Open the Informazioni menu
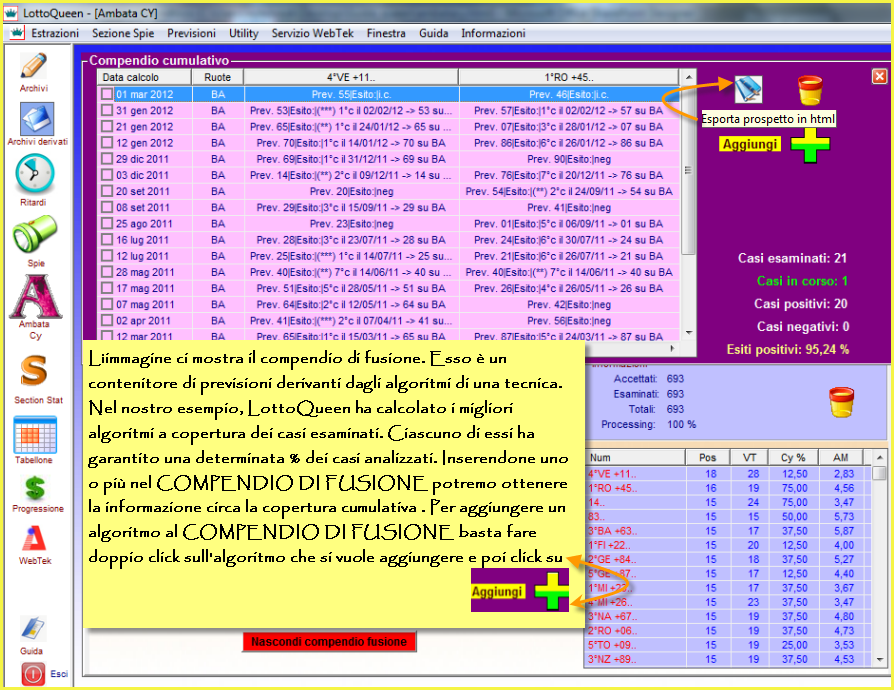The height and width of the screenshot is (690, 894). pyautogui.click(x=493, y=33)
